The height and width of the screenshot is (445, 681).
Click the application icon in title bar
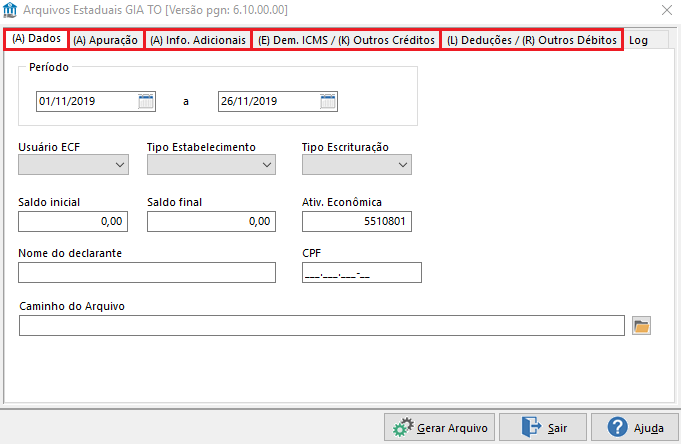tap(10, 10)
